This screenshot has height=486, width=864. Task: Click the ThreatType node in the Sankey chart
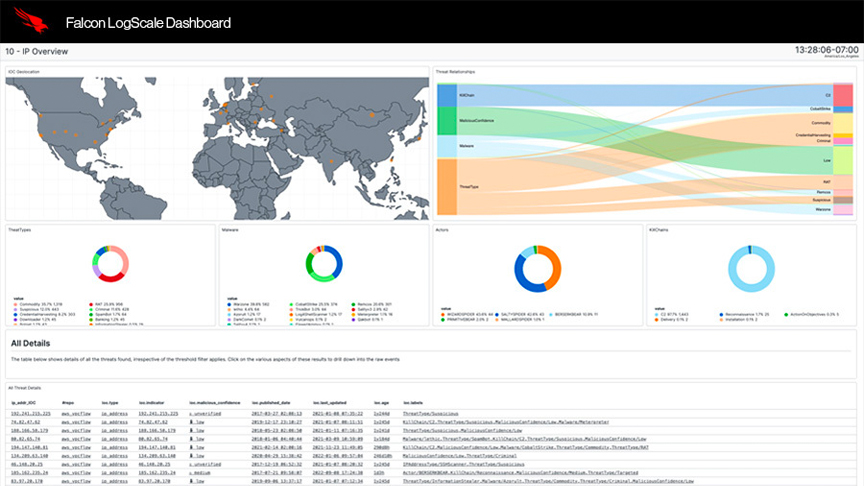coord(447,187)
